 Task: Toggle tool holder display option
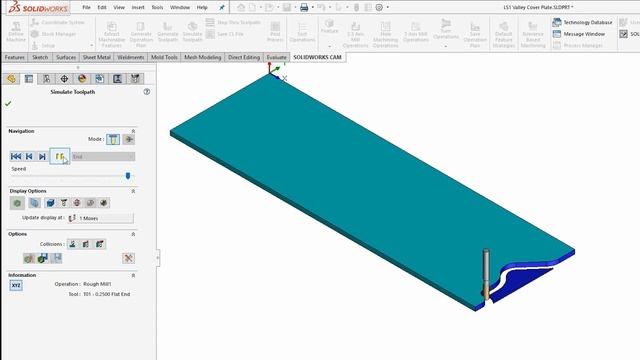(77, 203)
